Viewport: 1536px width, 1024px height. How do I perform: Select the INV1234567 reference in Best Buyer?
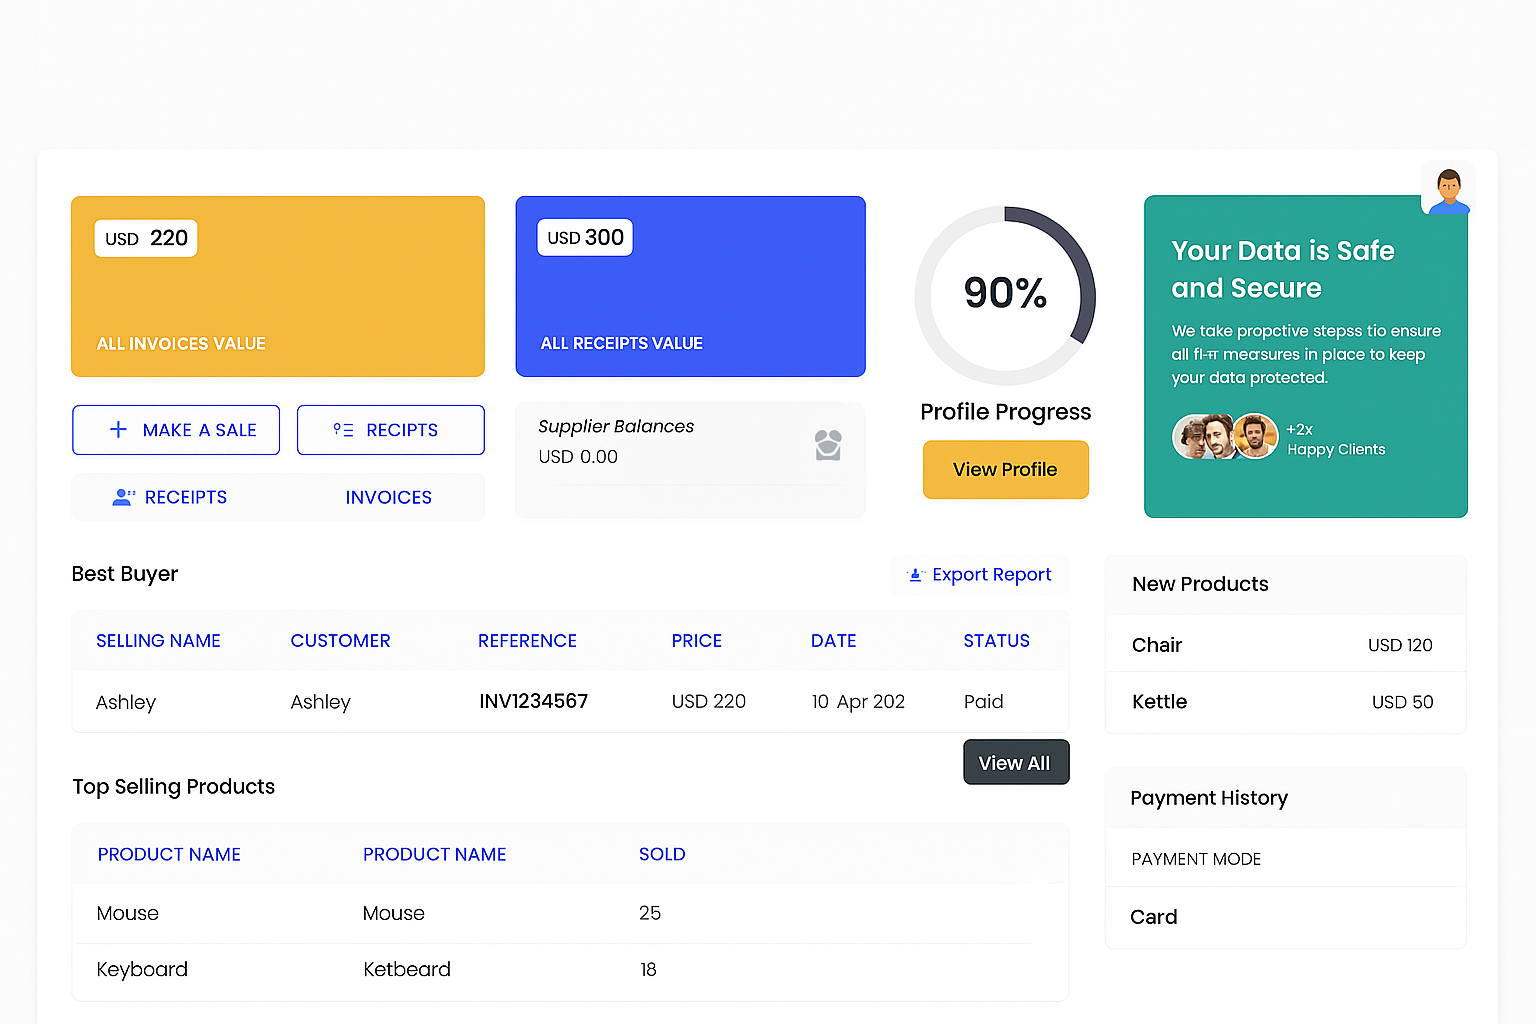click(534, 701)
